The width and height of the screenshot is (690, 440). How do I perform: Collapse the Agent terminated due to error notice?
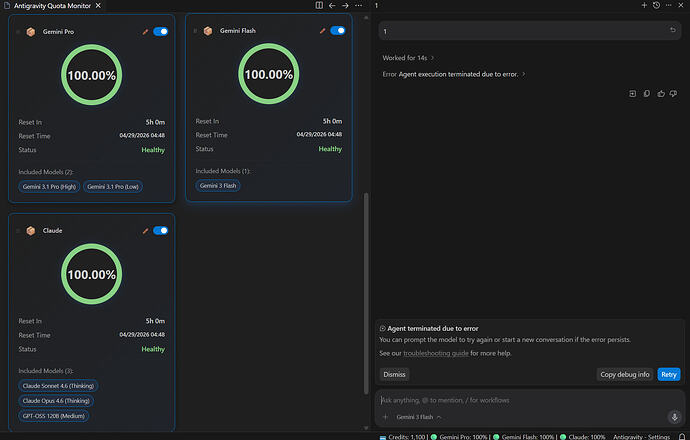(x=382, y=329)
